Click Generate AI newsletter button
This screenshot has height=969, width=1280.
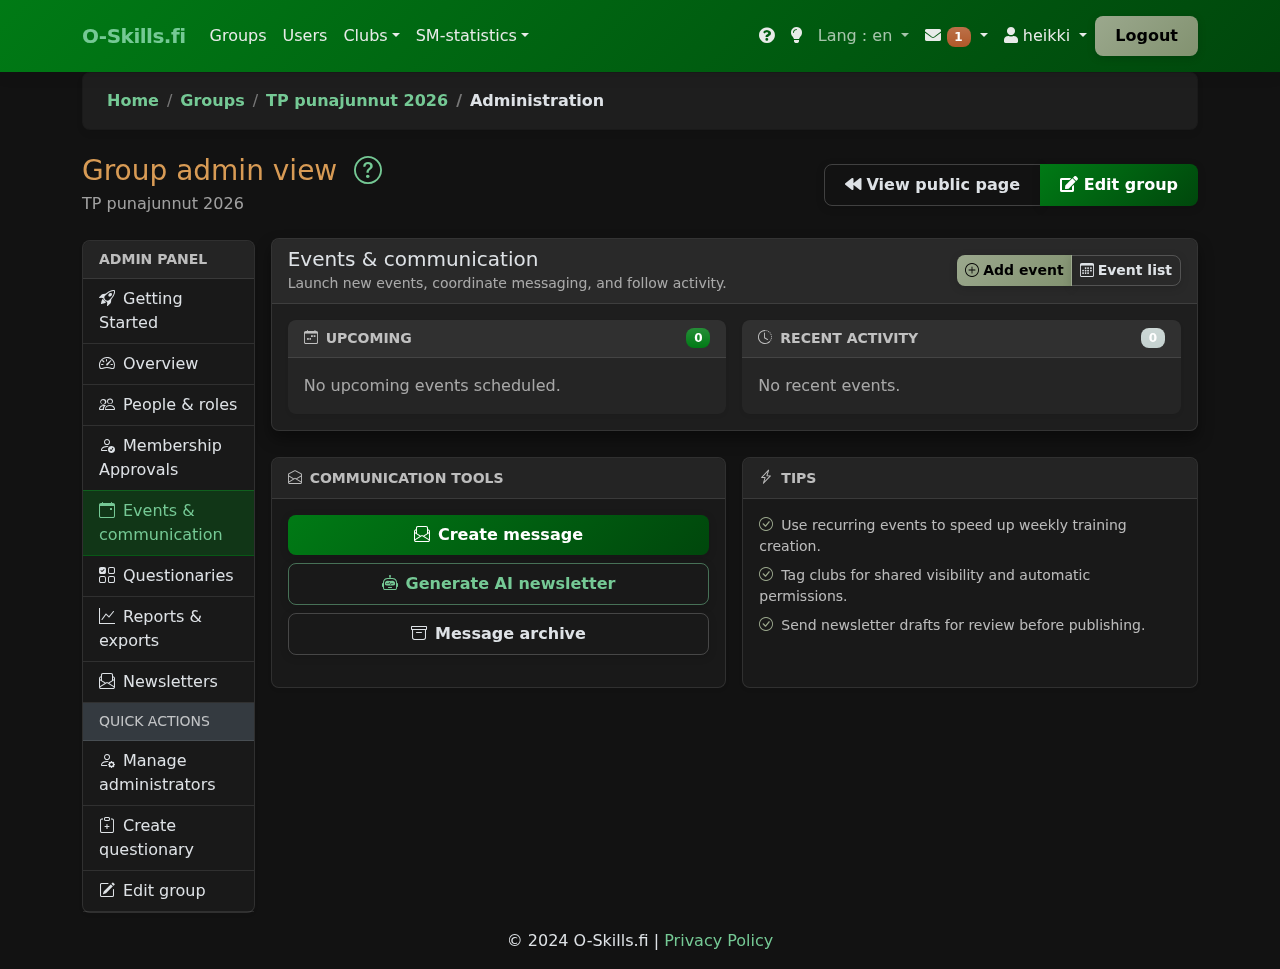(498, 584)
